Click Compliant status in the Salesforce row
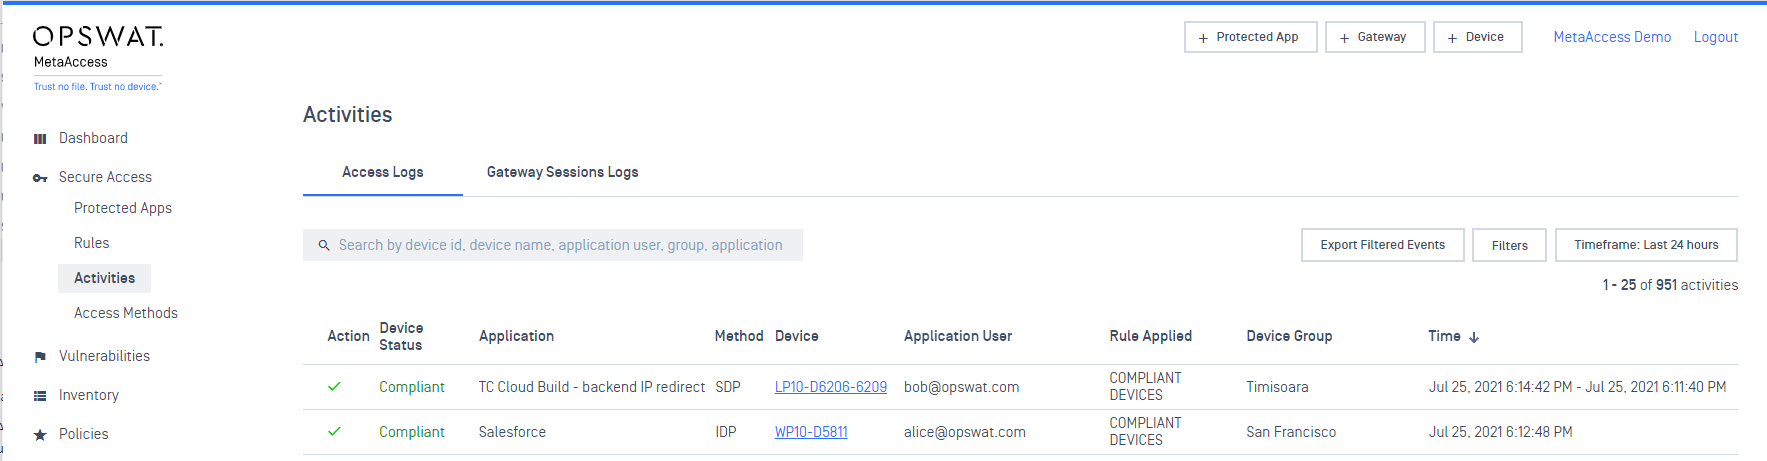The image size is (1767, 461). point(412,432)
